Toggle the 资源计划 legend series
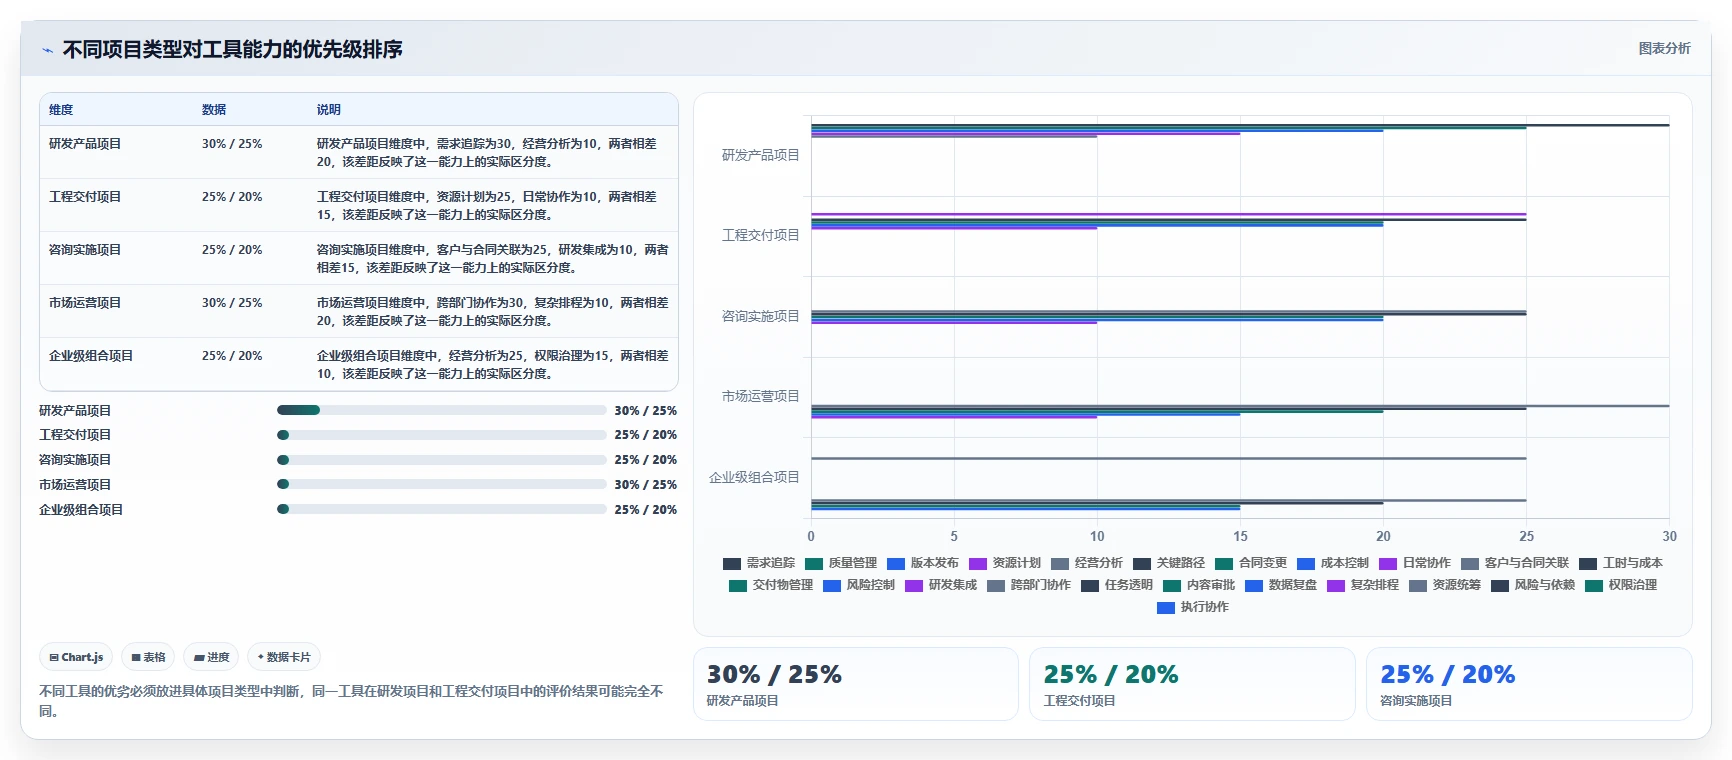1732x760 pixels. tap(1005, 563)
